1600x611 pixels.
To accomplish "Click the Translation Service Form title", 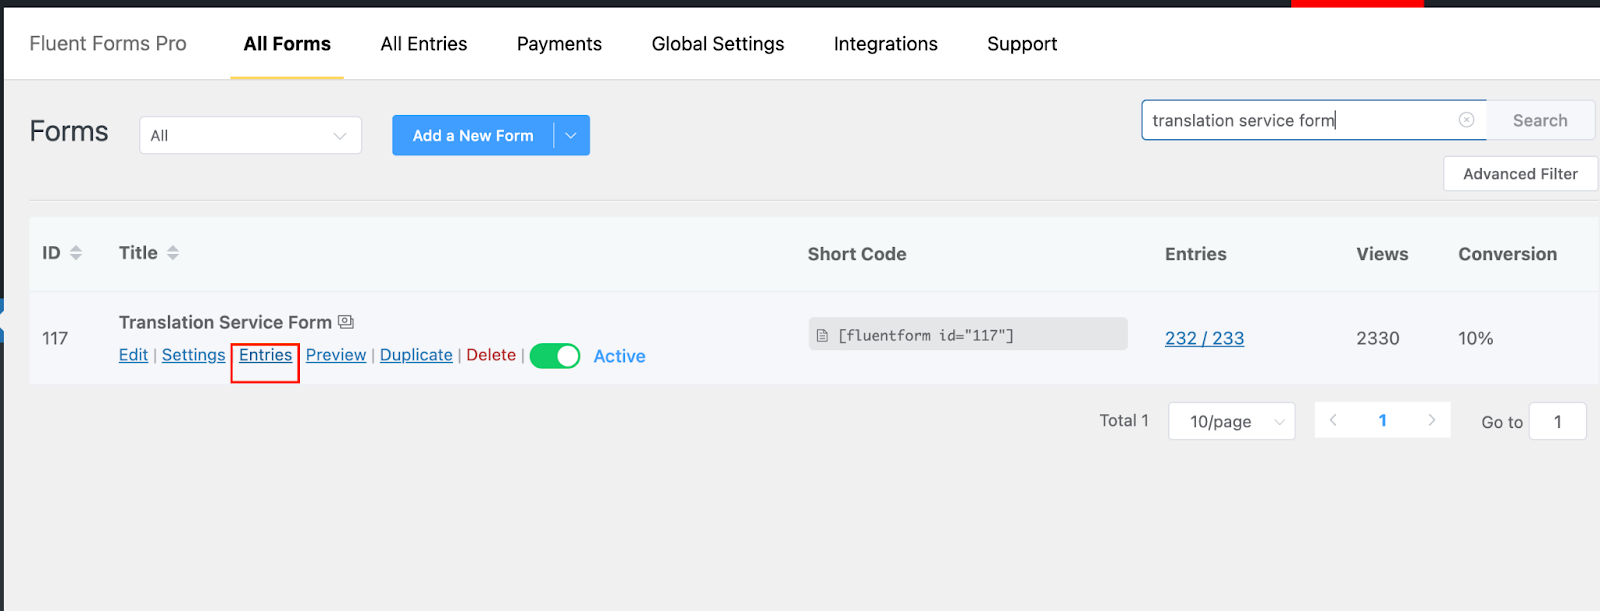I will (x=225, y=322).
